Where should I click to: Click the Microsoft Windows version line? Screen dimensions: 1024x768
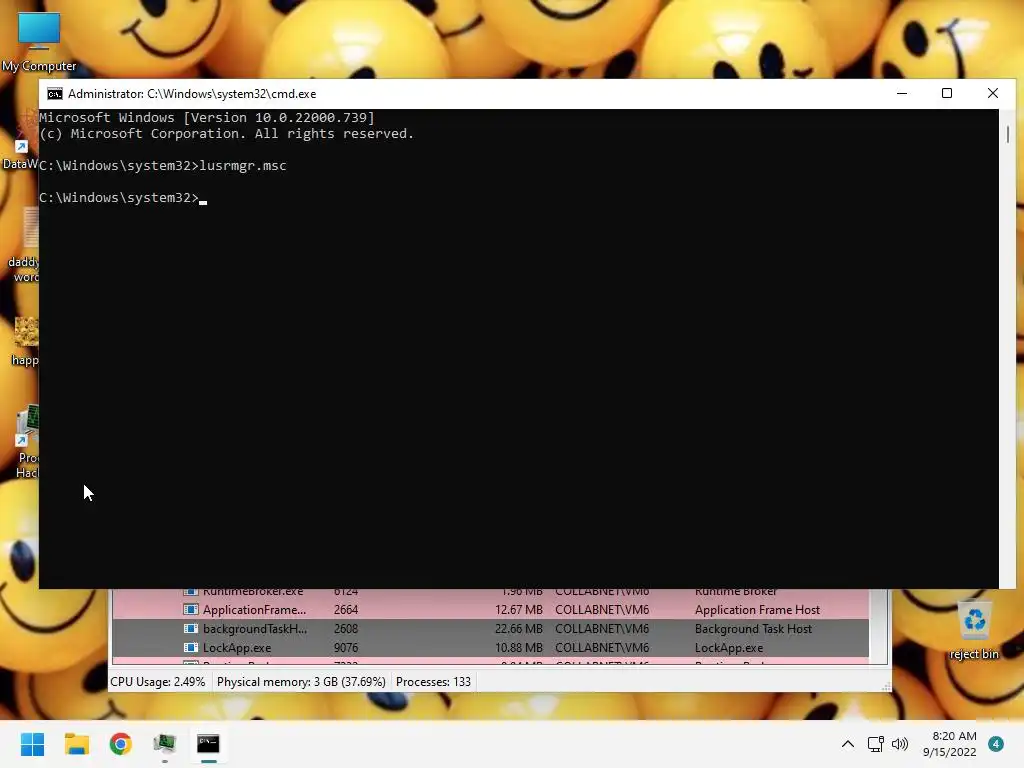[x=207, y=118]
